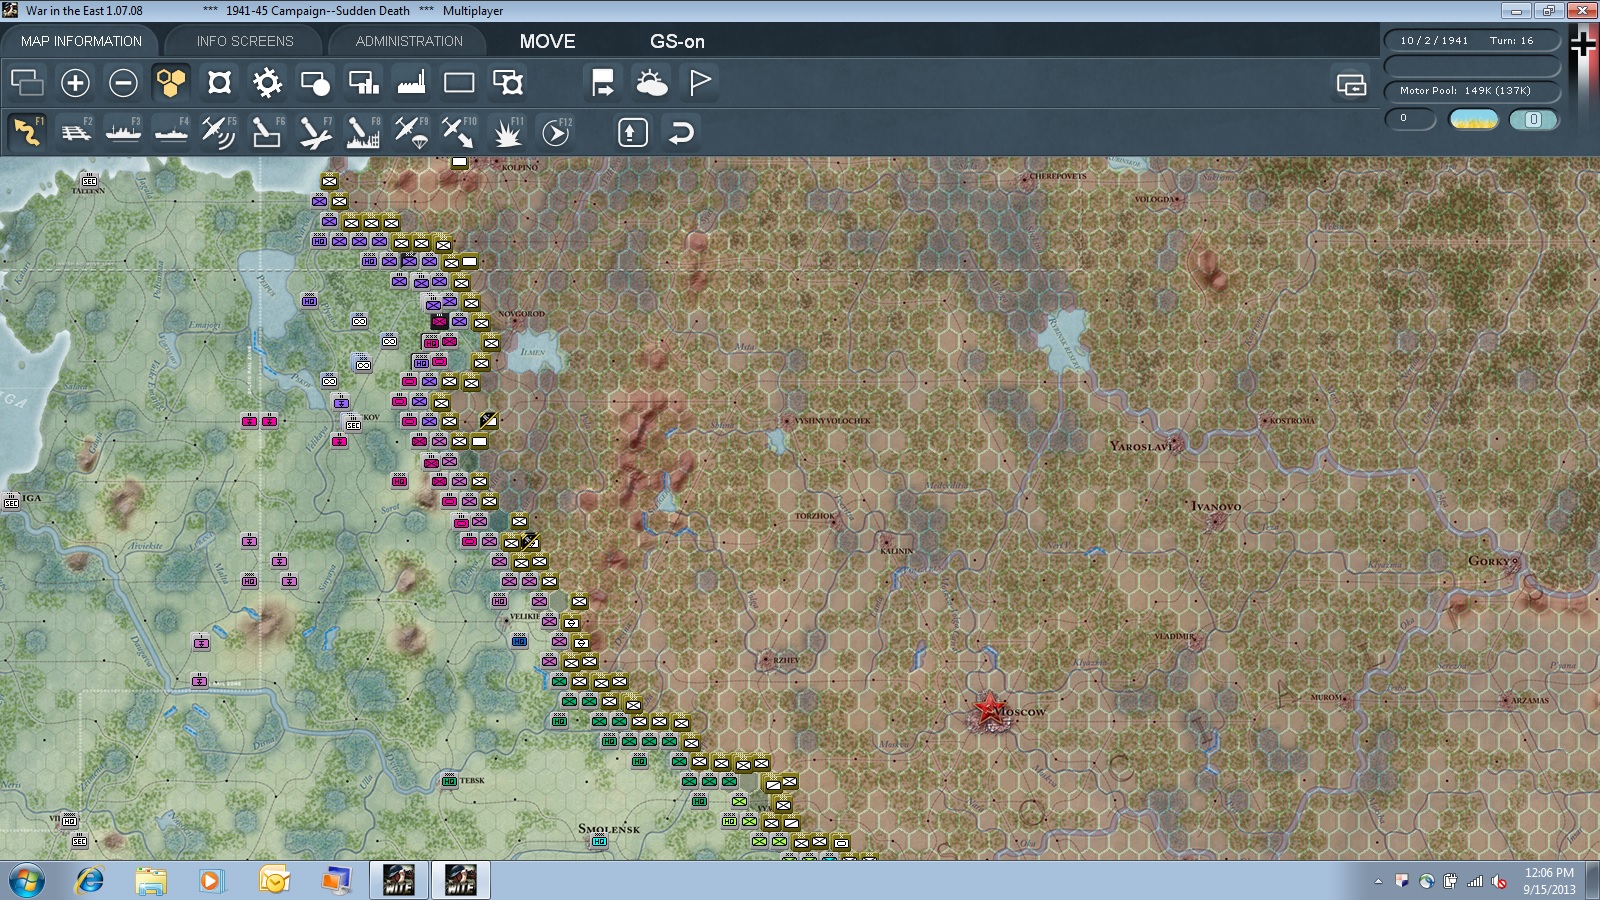Viewport: 1600px width, 900px height.
Task: Select the MAP INFORMATION tab
Action: (x=81, y=41)
